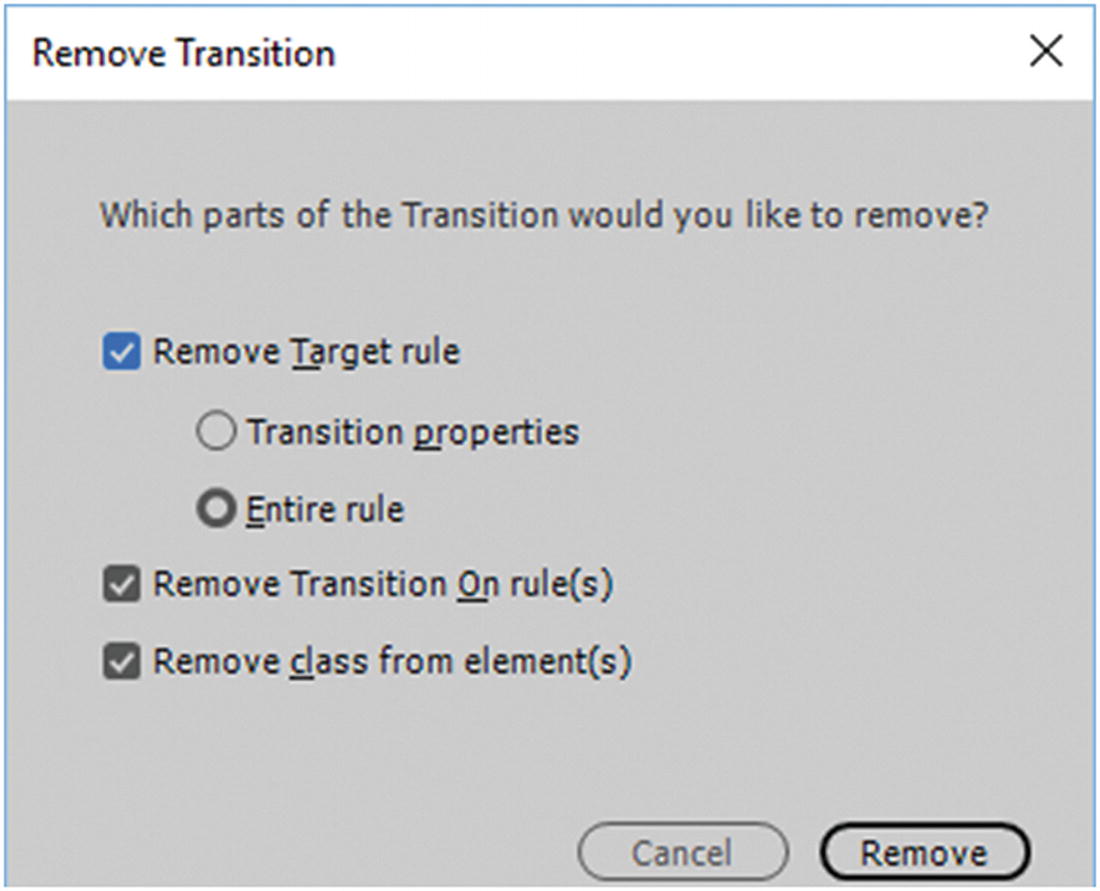This screenshot has height=891, width=1100.
Task: Confirm with the Remove button
Action: coord(923,853)
